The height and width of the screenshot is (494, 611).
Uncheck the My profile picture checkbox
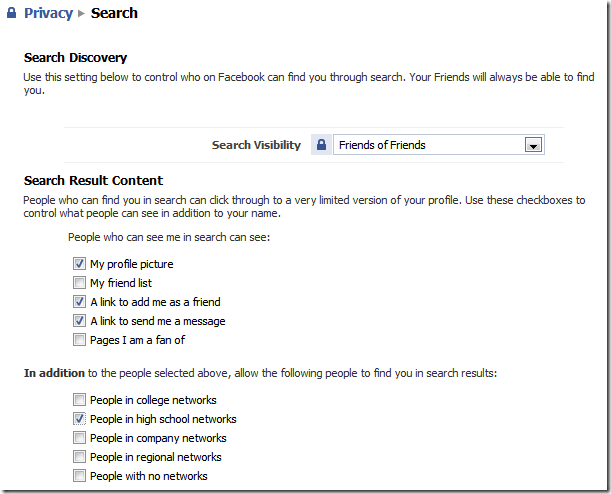[x=79, y=264]
